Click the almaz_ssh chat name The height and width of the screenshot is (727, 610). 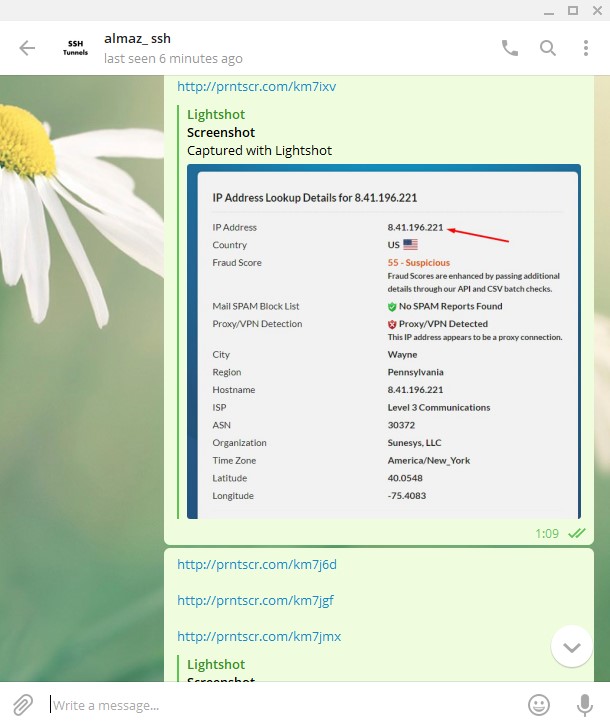point(137,38)
